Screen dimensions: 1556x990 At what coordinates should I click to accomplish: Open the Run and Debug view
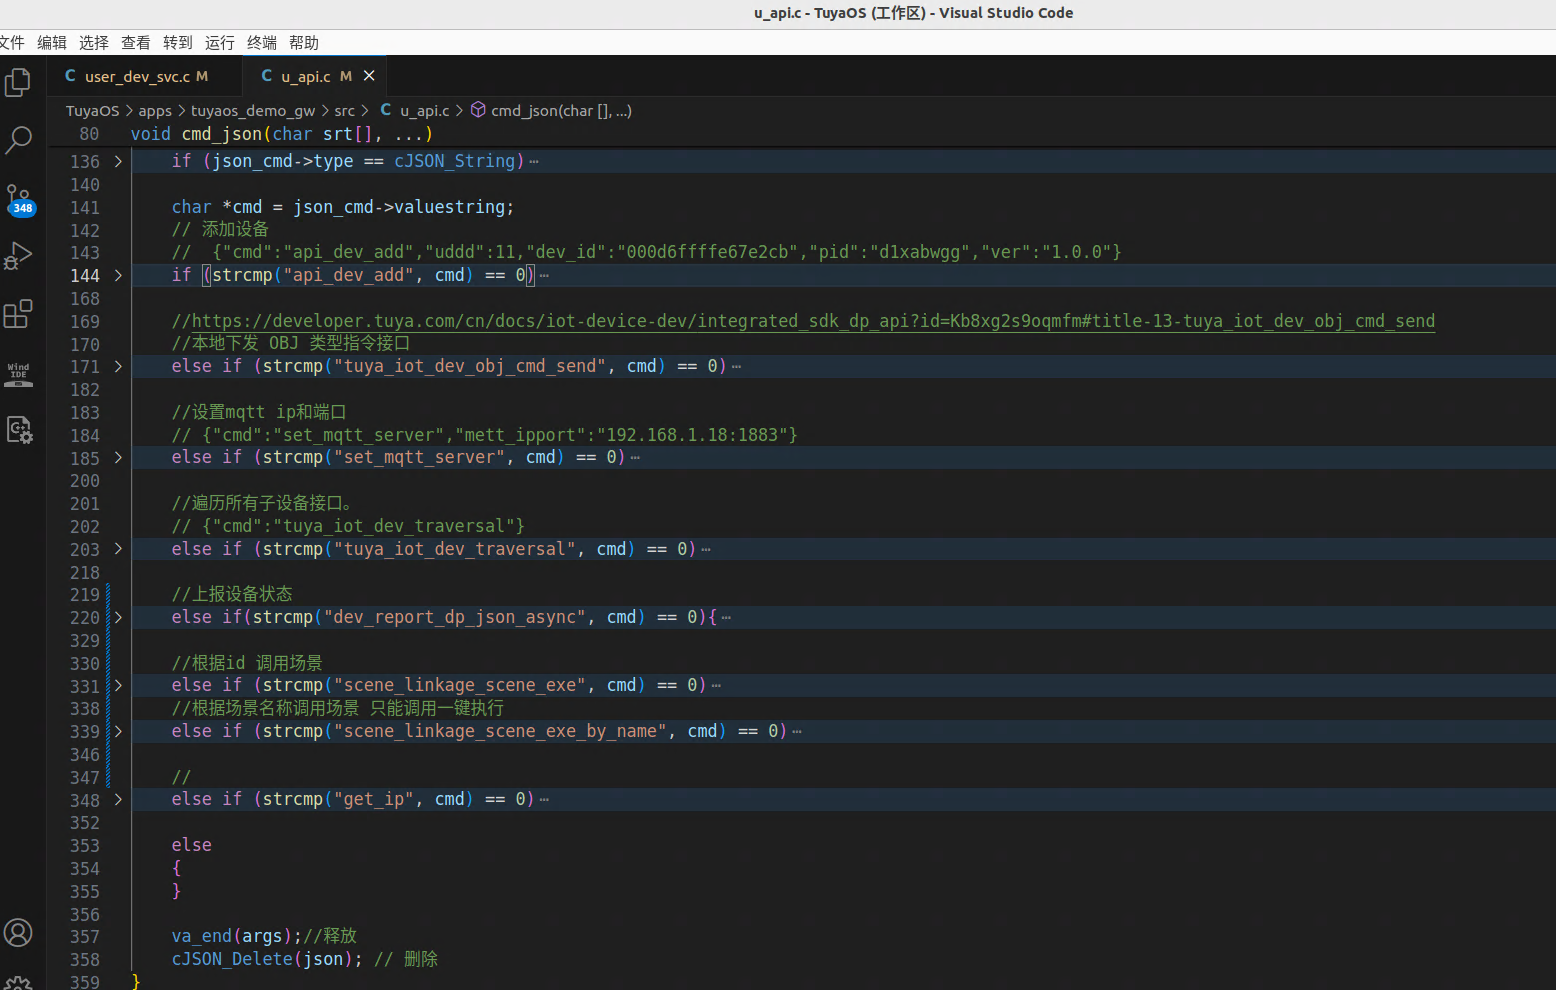(x=18, y=256)
